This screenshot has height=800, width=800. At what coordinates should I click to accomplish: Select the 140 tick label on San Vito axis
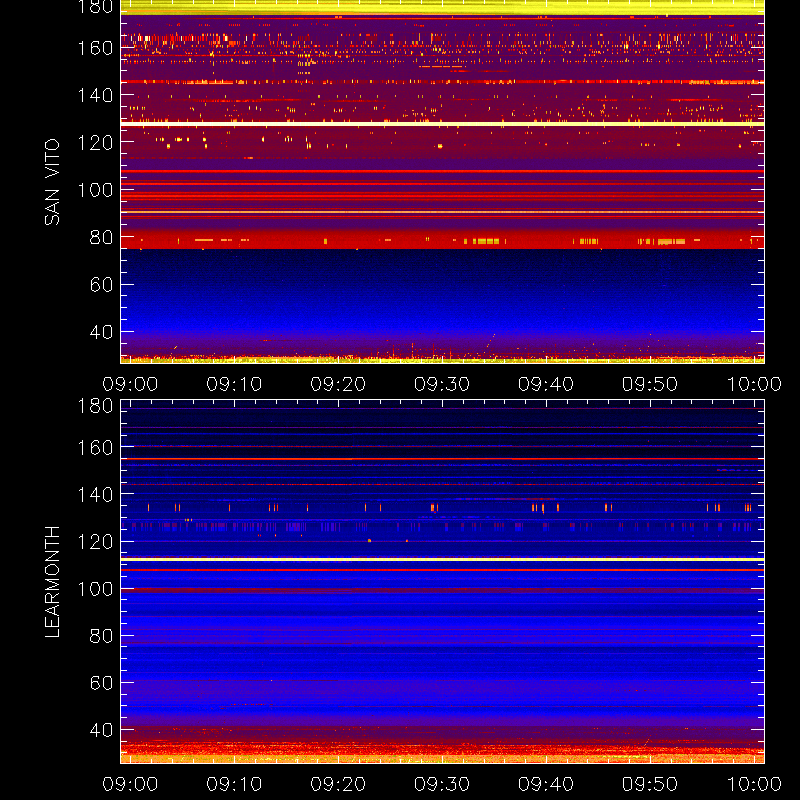coord(95,95)
